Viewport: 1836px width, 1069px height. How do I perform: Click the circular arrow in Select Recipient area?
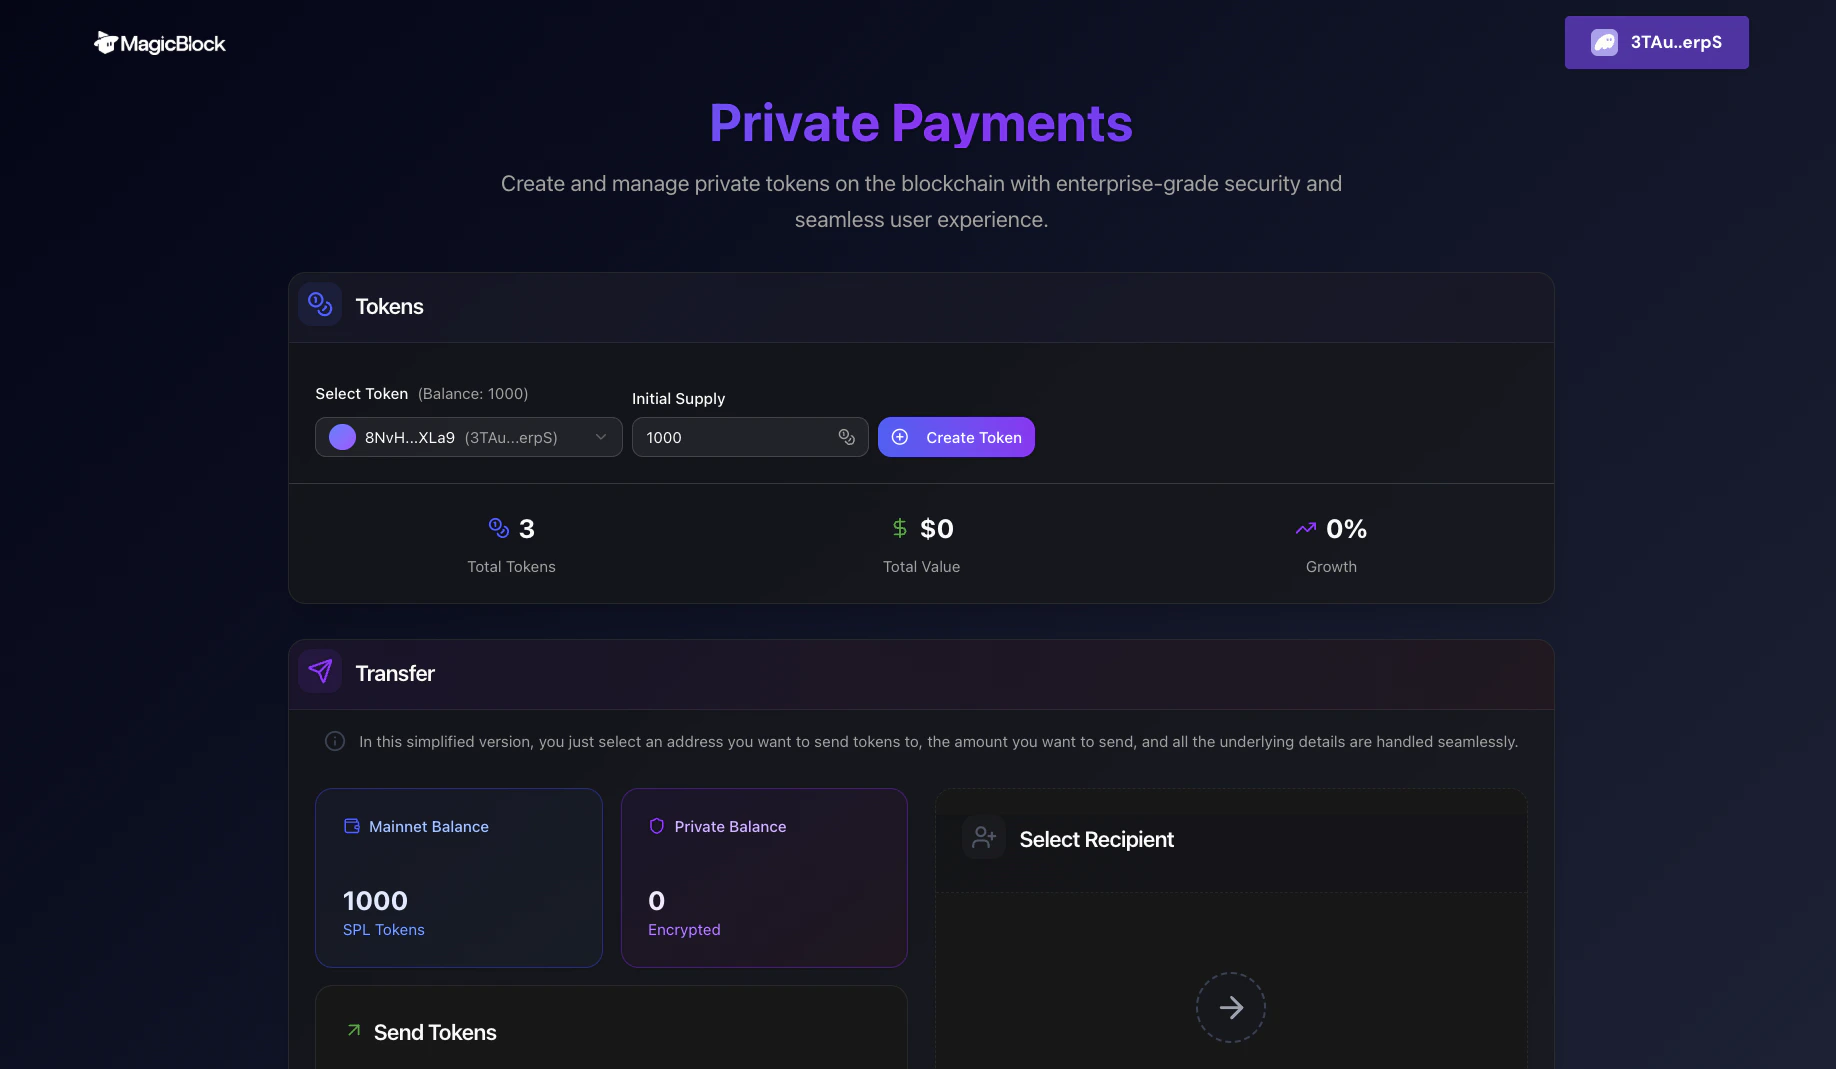(1230, 1007)
